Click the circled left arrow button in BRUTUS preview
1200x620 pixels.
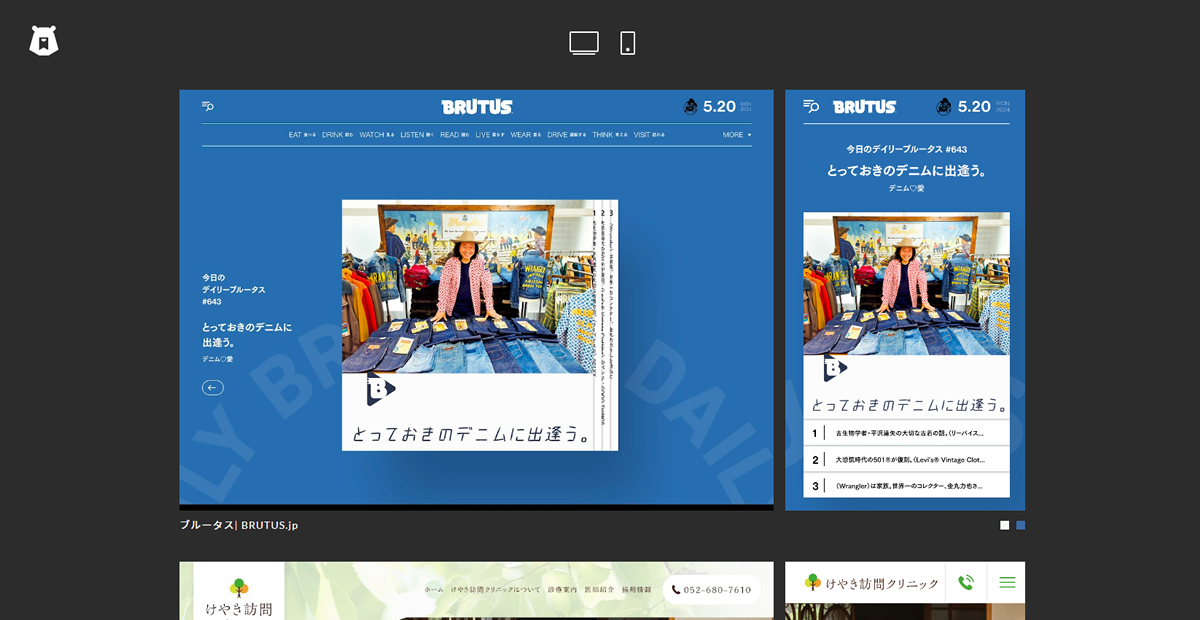pos(213,388)
